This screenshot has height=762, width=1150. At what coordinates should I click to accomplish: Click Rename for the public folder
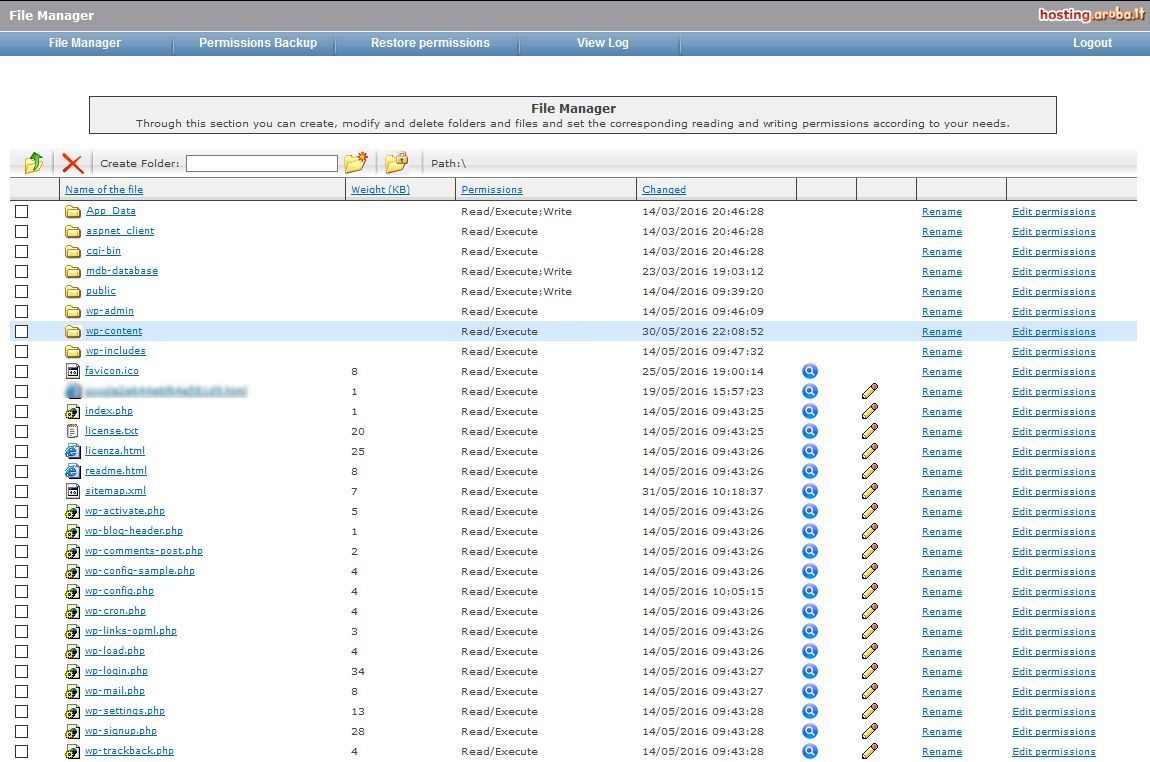click(x=942, y=291)
